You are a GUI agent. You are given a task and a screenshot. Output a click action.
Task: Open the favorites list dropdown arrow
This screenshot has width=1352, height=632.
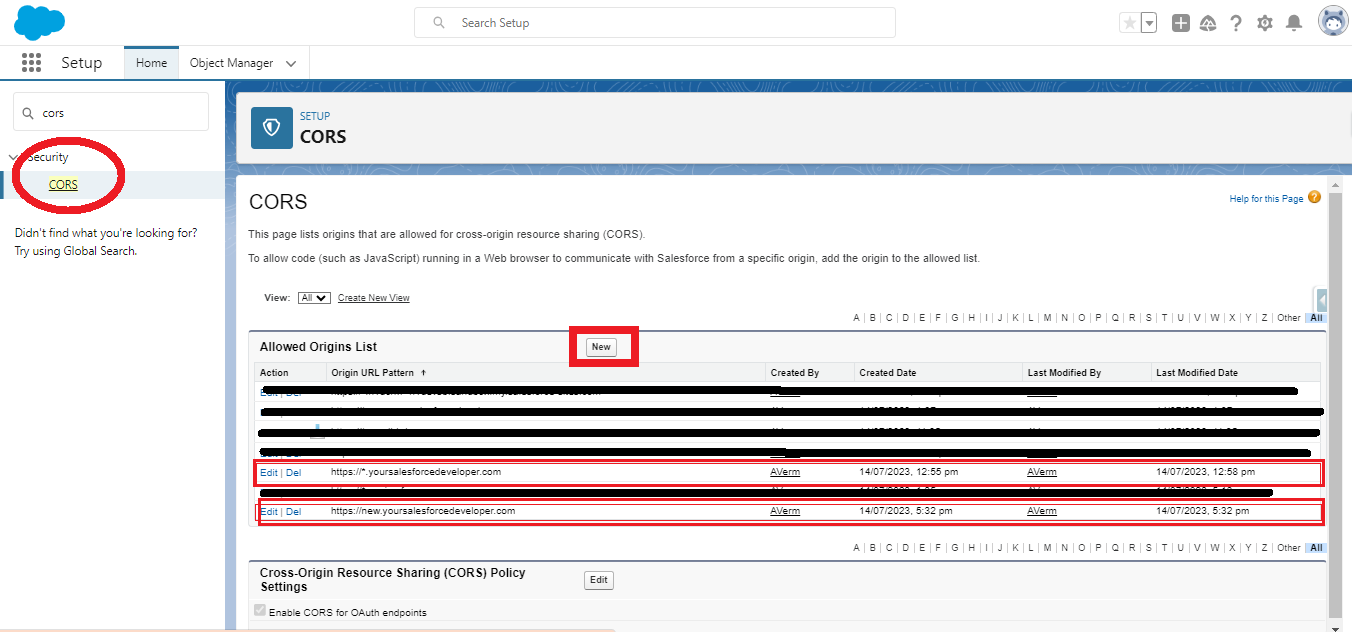(1149, 23)
